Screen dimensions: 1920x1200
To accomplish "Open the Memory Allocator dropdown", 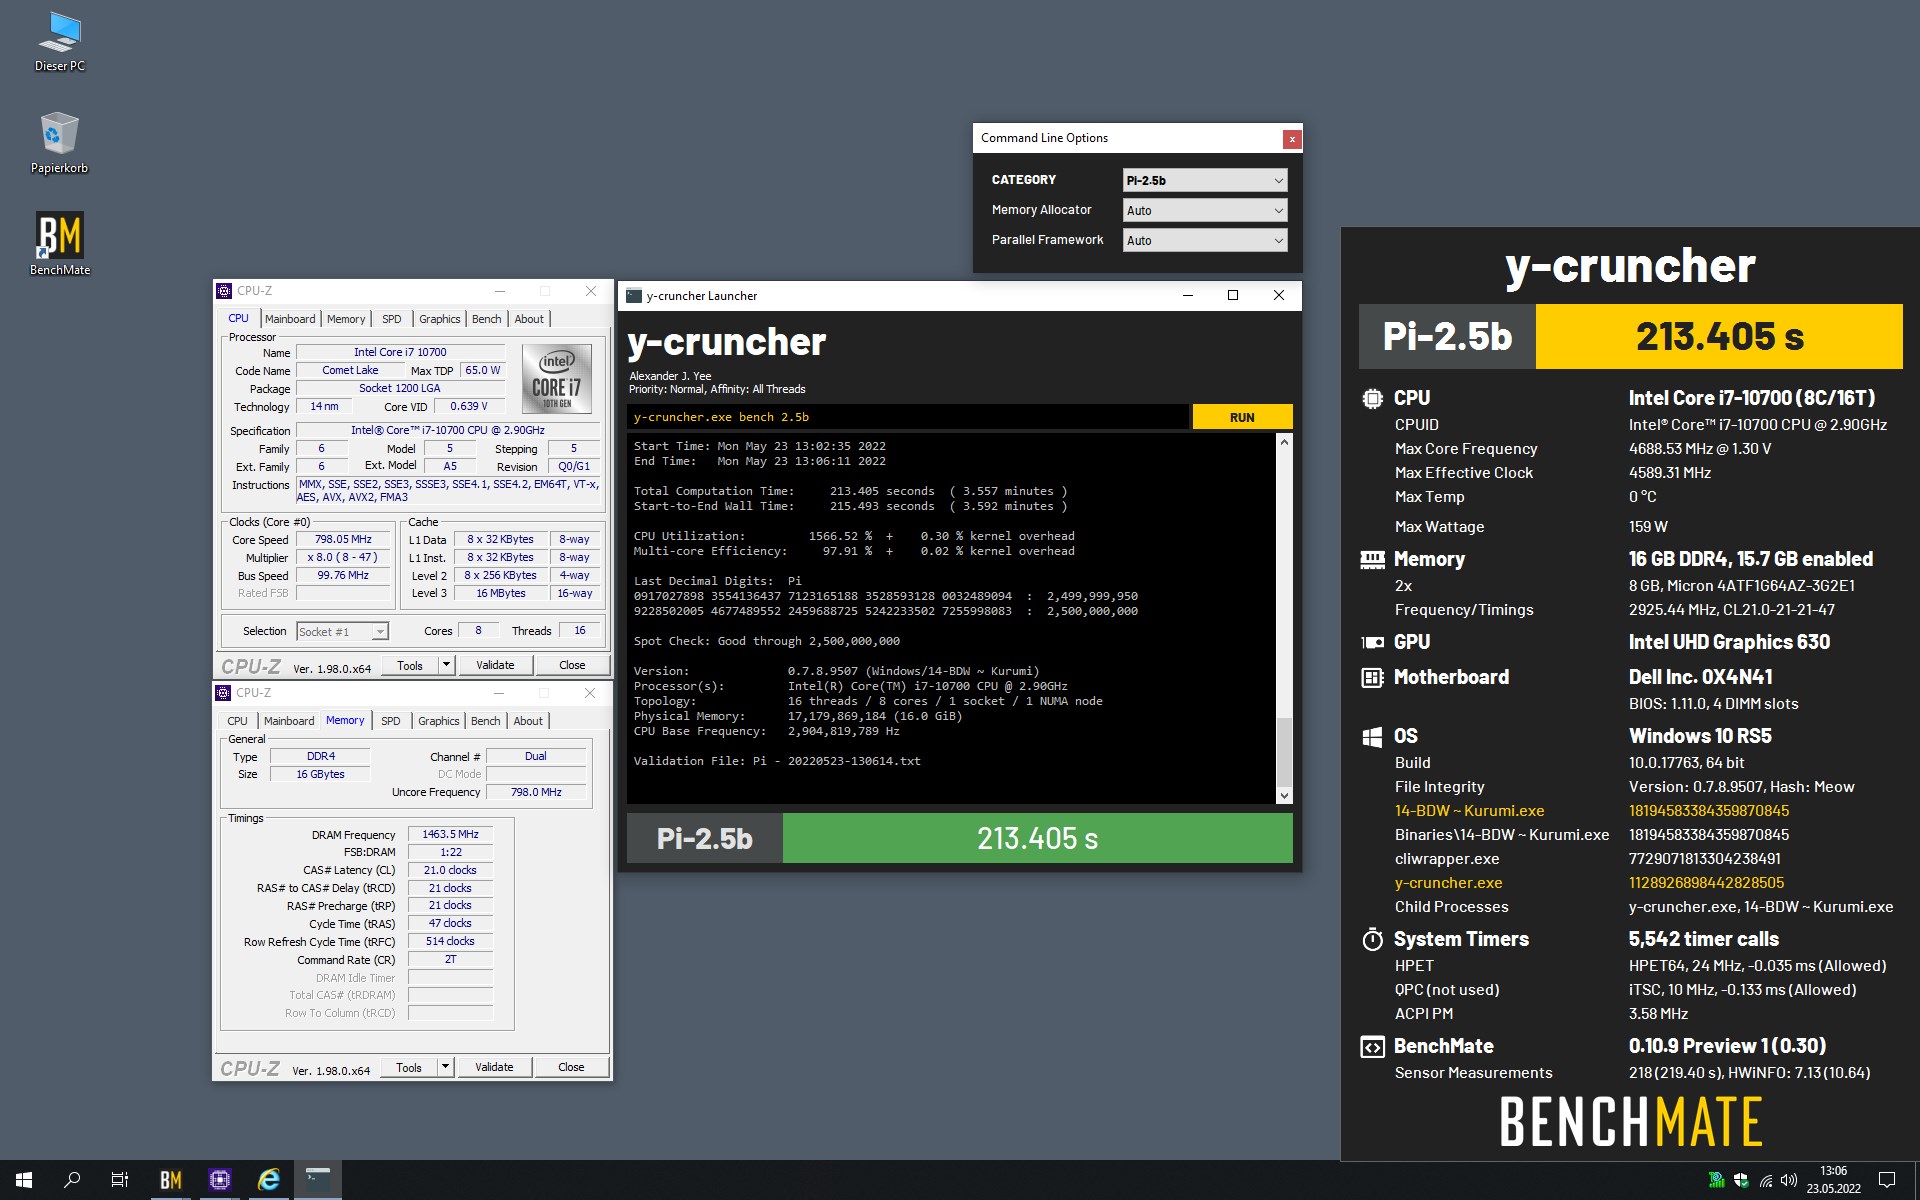I will 1205,210.
